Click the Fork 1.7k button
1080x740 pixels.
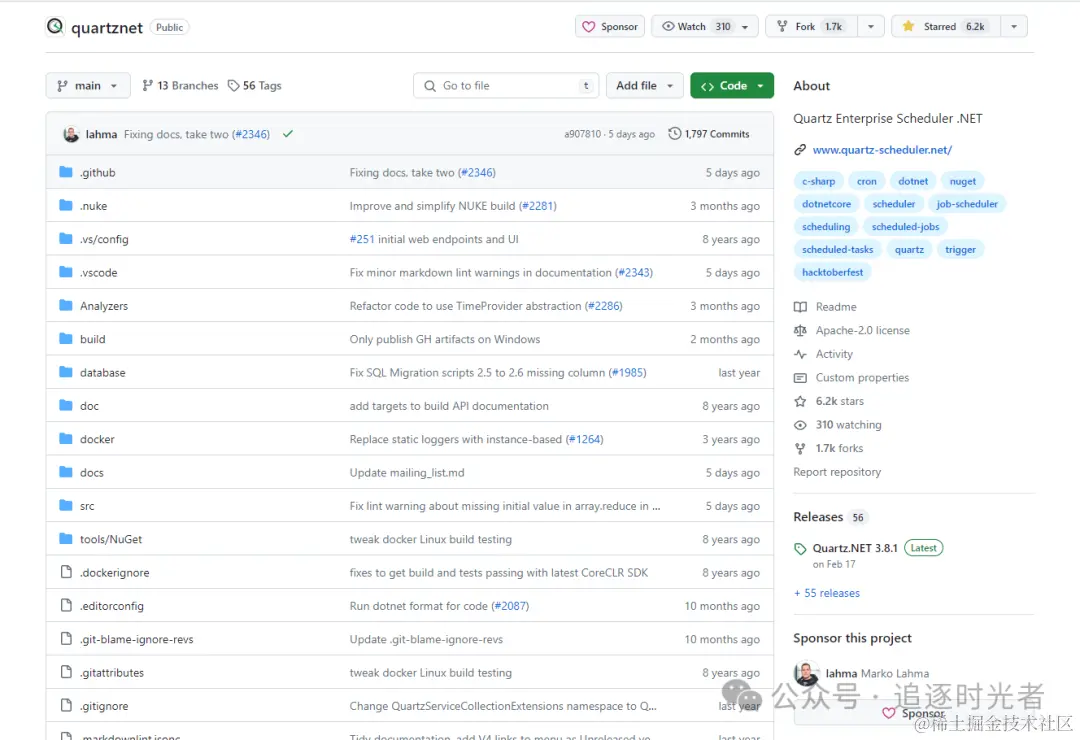tap(811, 26)
